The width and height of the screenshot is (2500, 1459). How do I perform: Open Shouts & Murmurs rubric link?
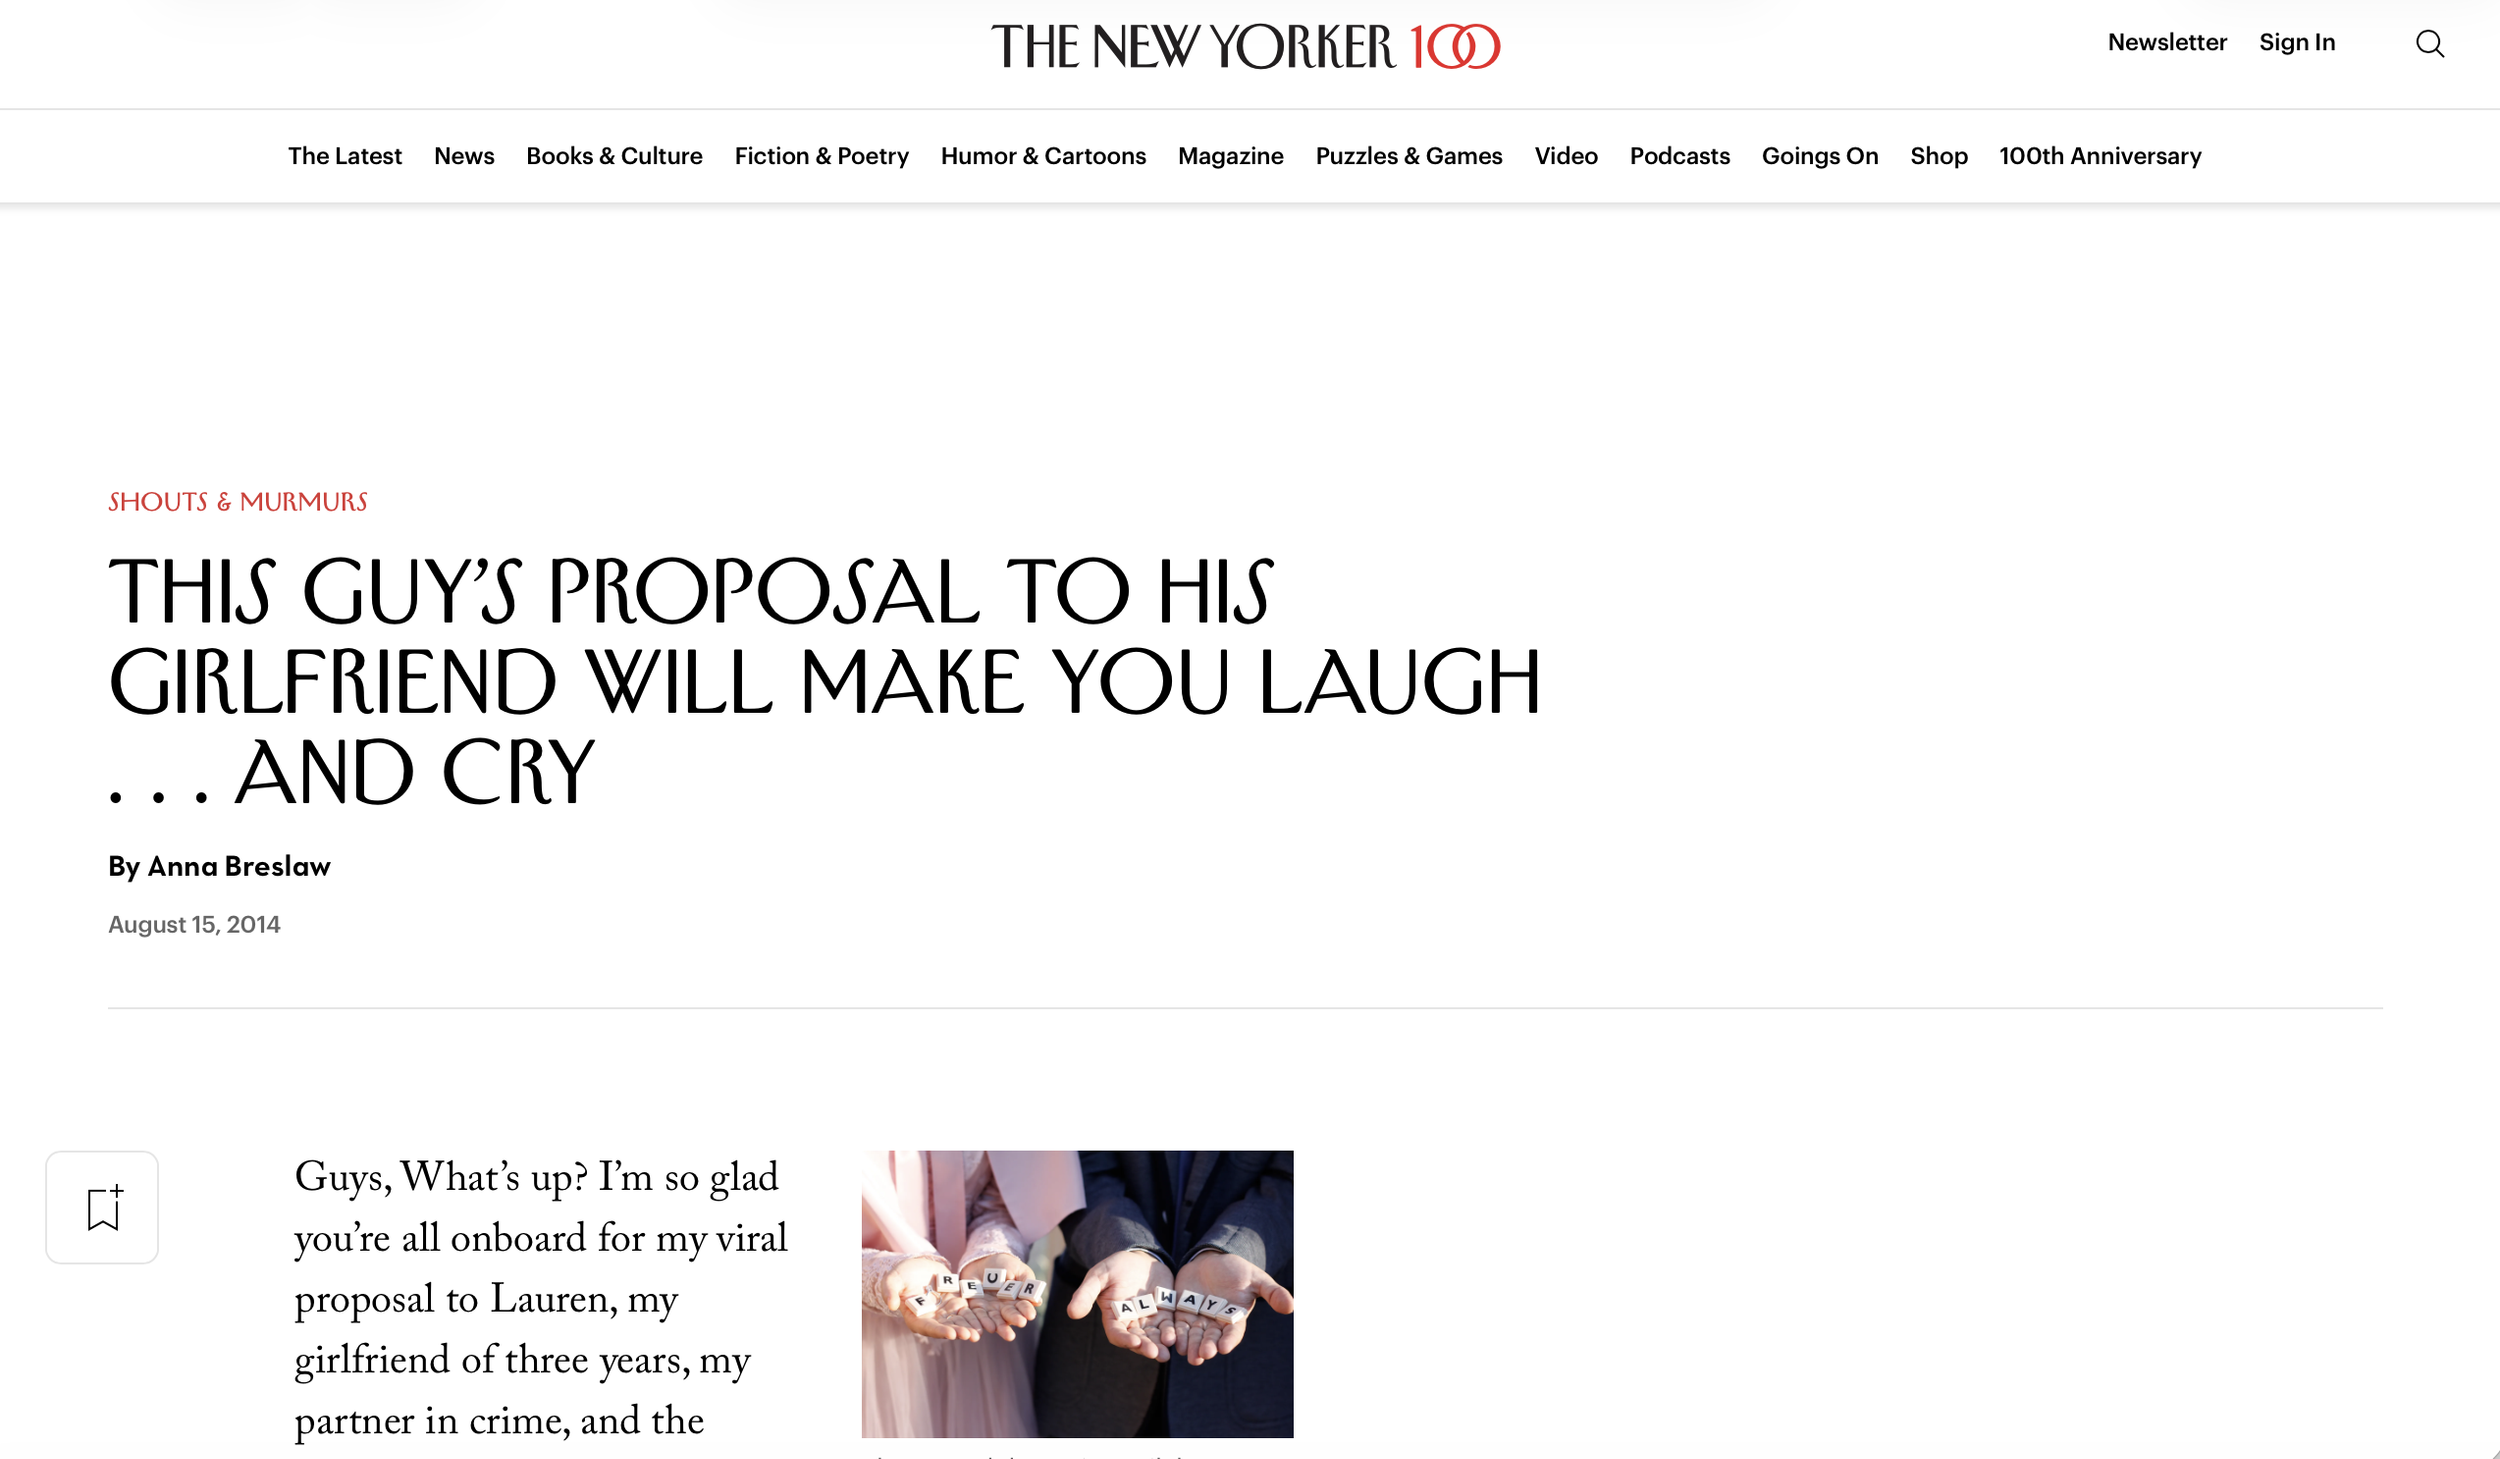238,501
